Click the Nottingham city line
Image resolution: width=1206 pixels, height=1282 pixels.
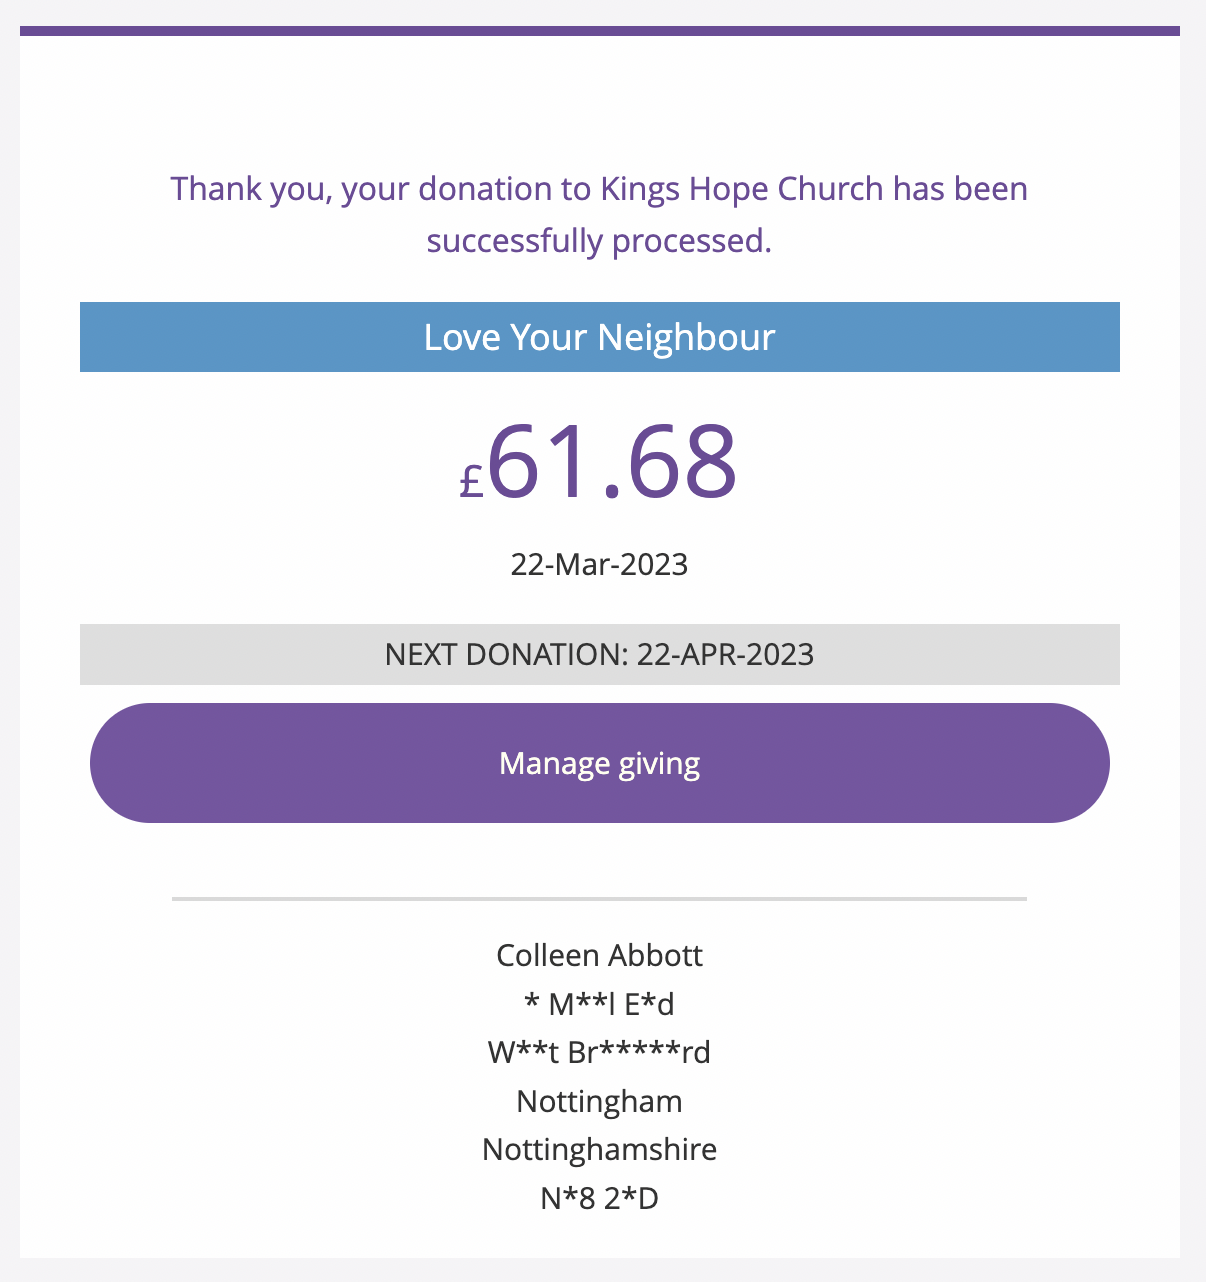click(599, 1101)
